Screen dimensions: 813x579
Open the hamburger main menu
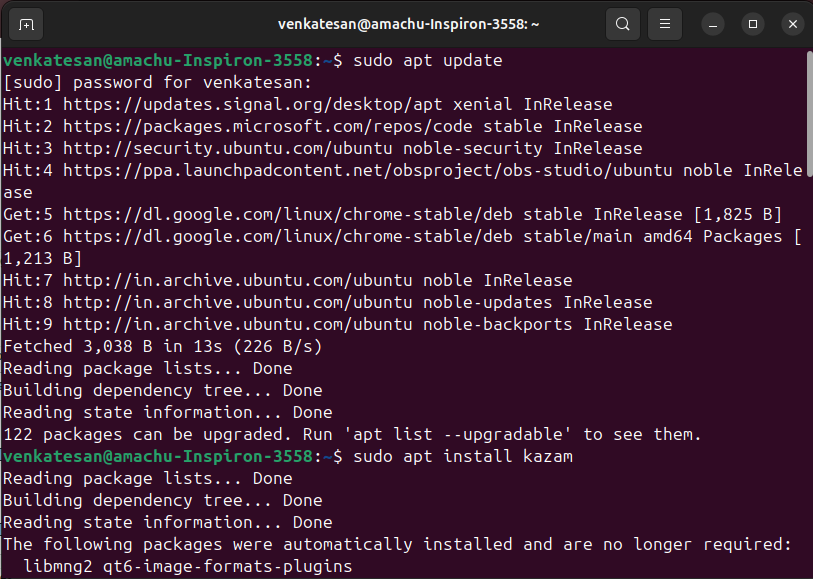pyautogui.click(x=665, y=24)
